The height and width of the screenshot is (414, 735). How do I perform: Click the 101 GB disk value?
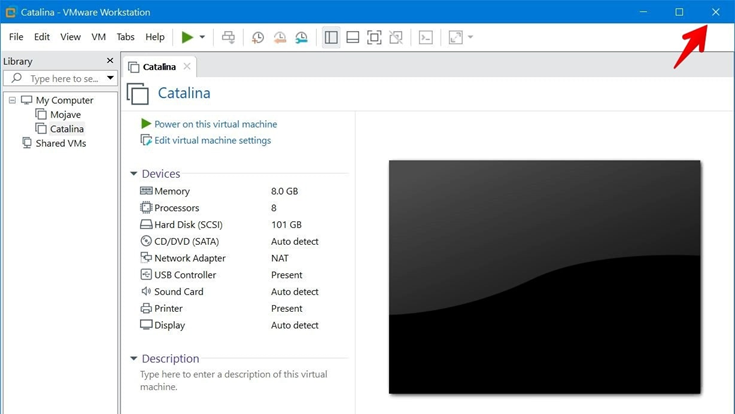[x=286, y=225]
